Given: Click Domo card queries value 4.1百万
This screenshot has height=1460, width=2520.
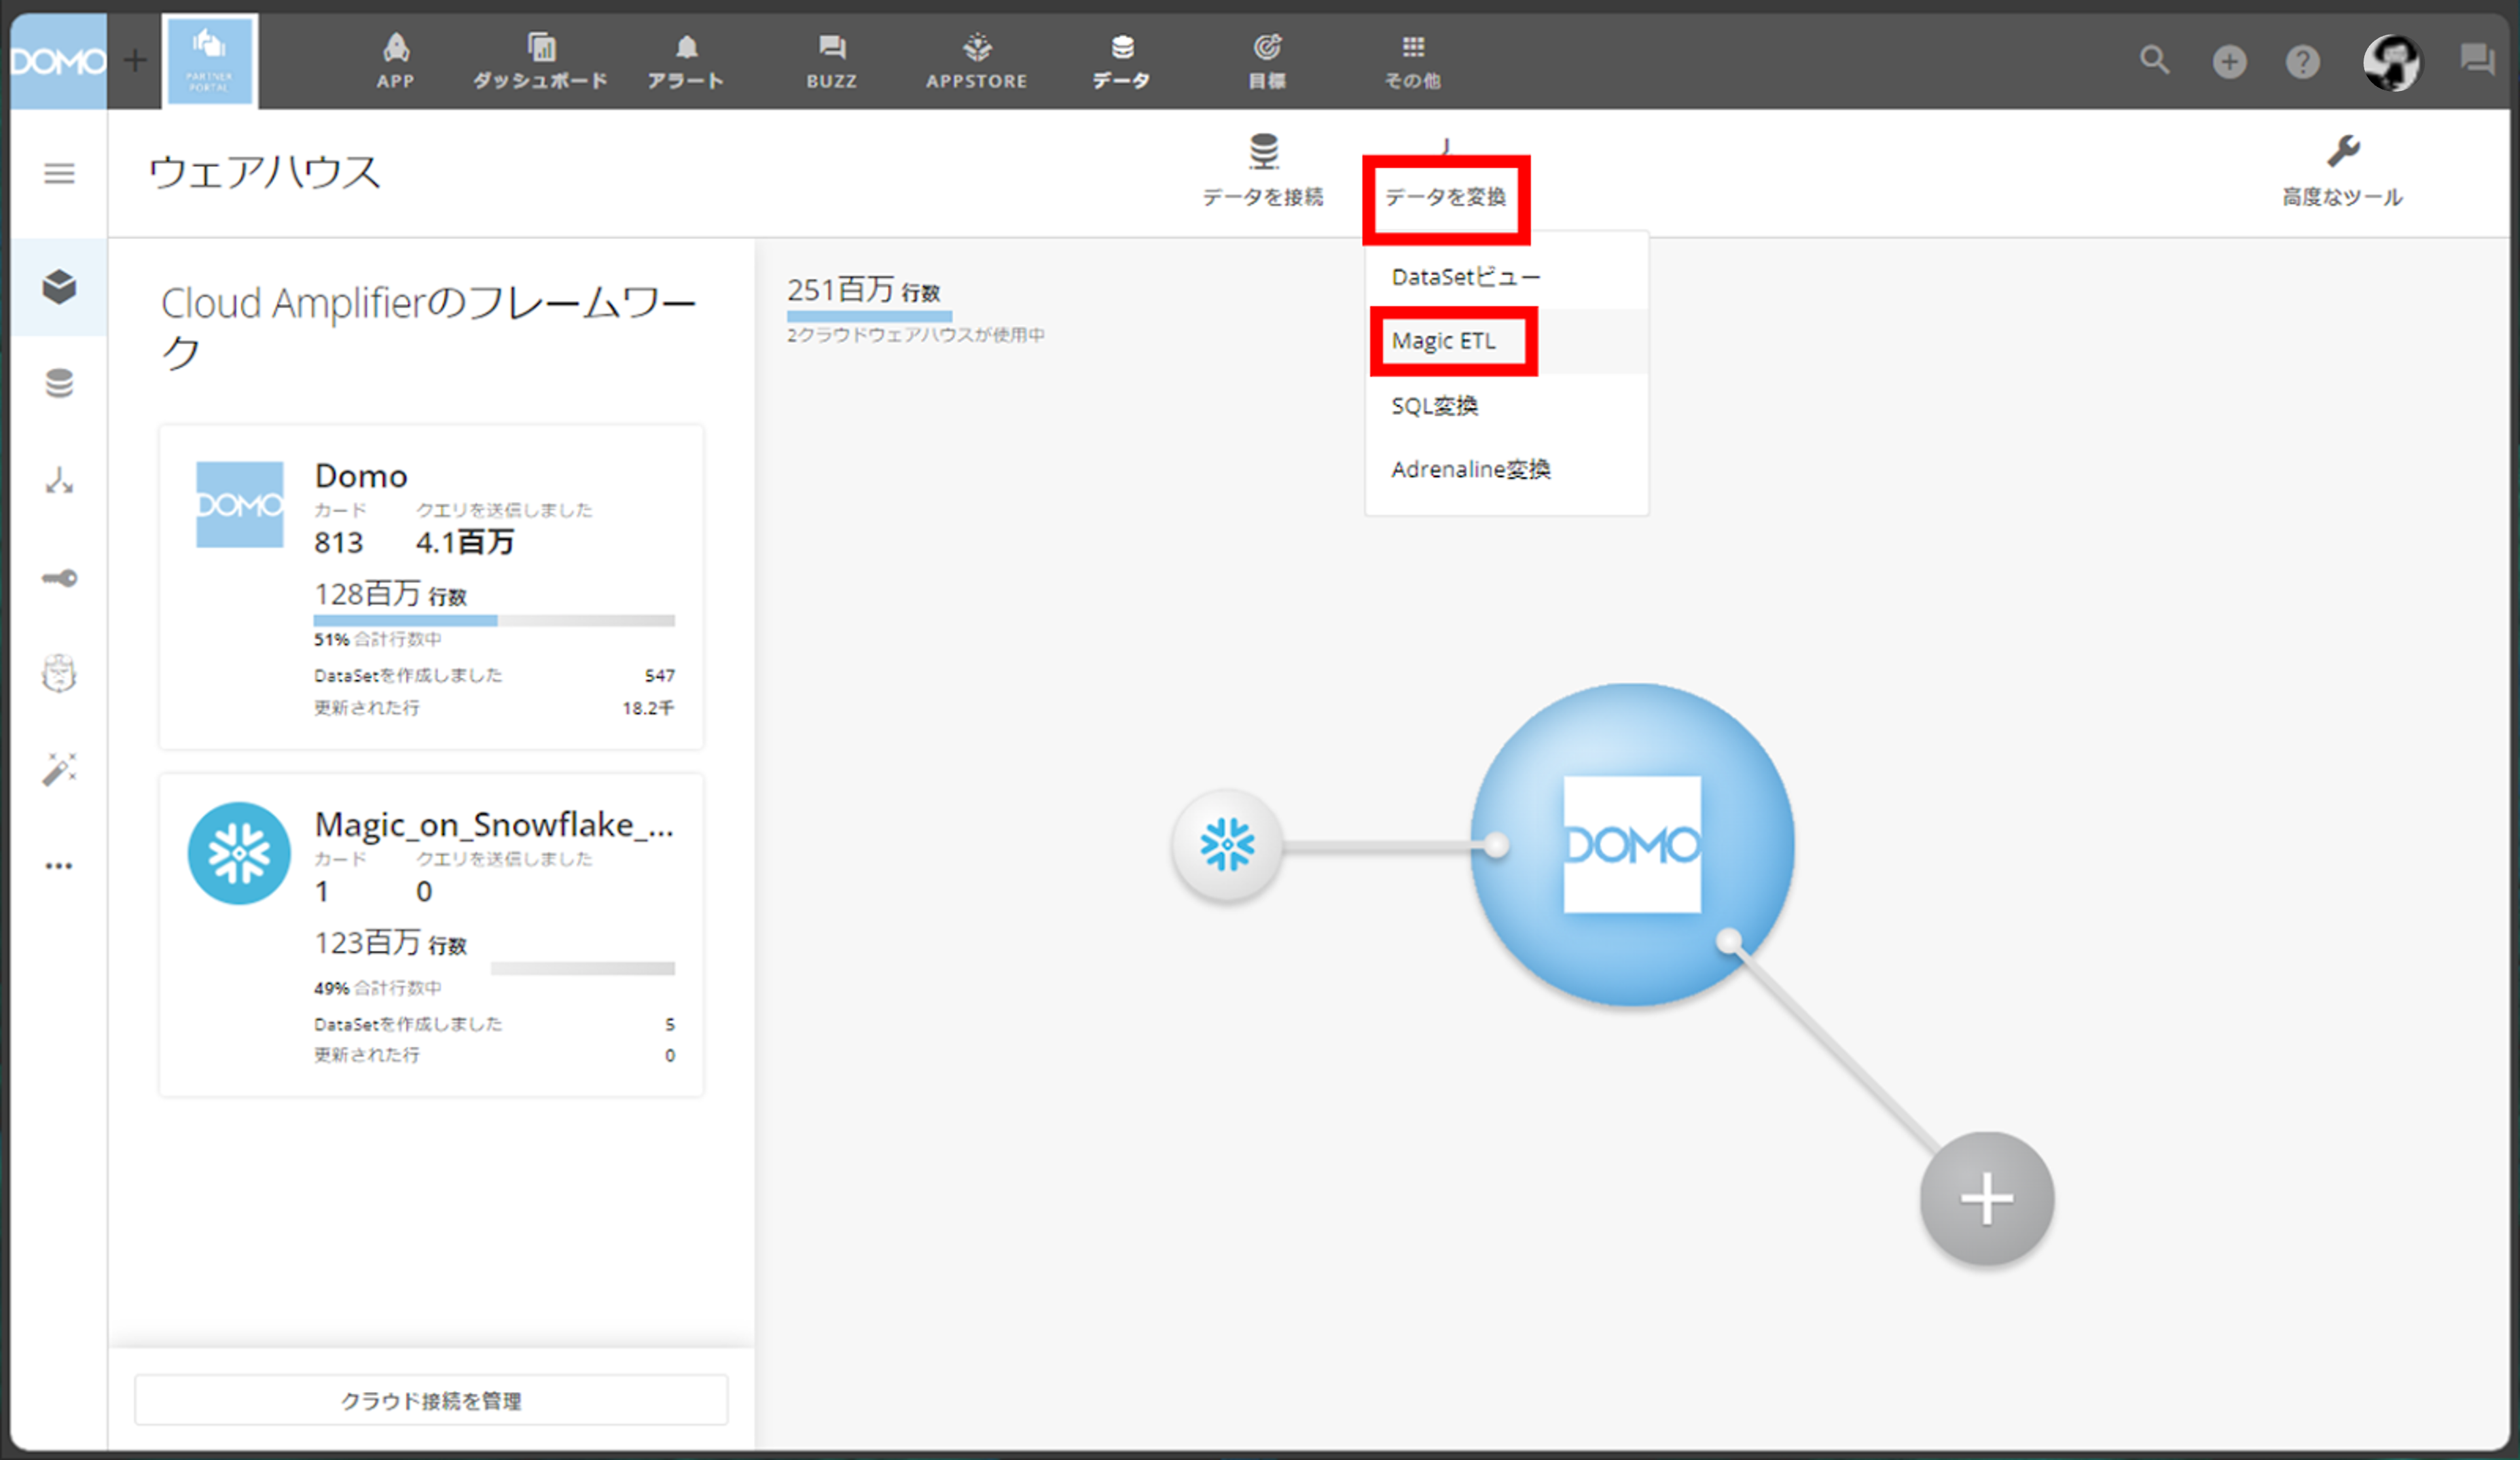Looking at the screenshot, I should pos(465,542).
